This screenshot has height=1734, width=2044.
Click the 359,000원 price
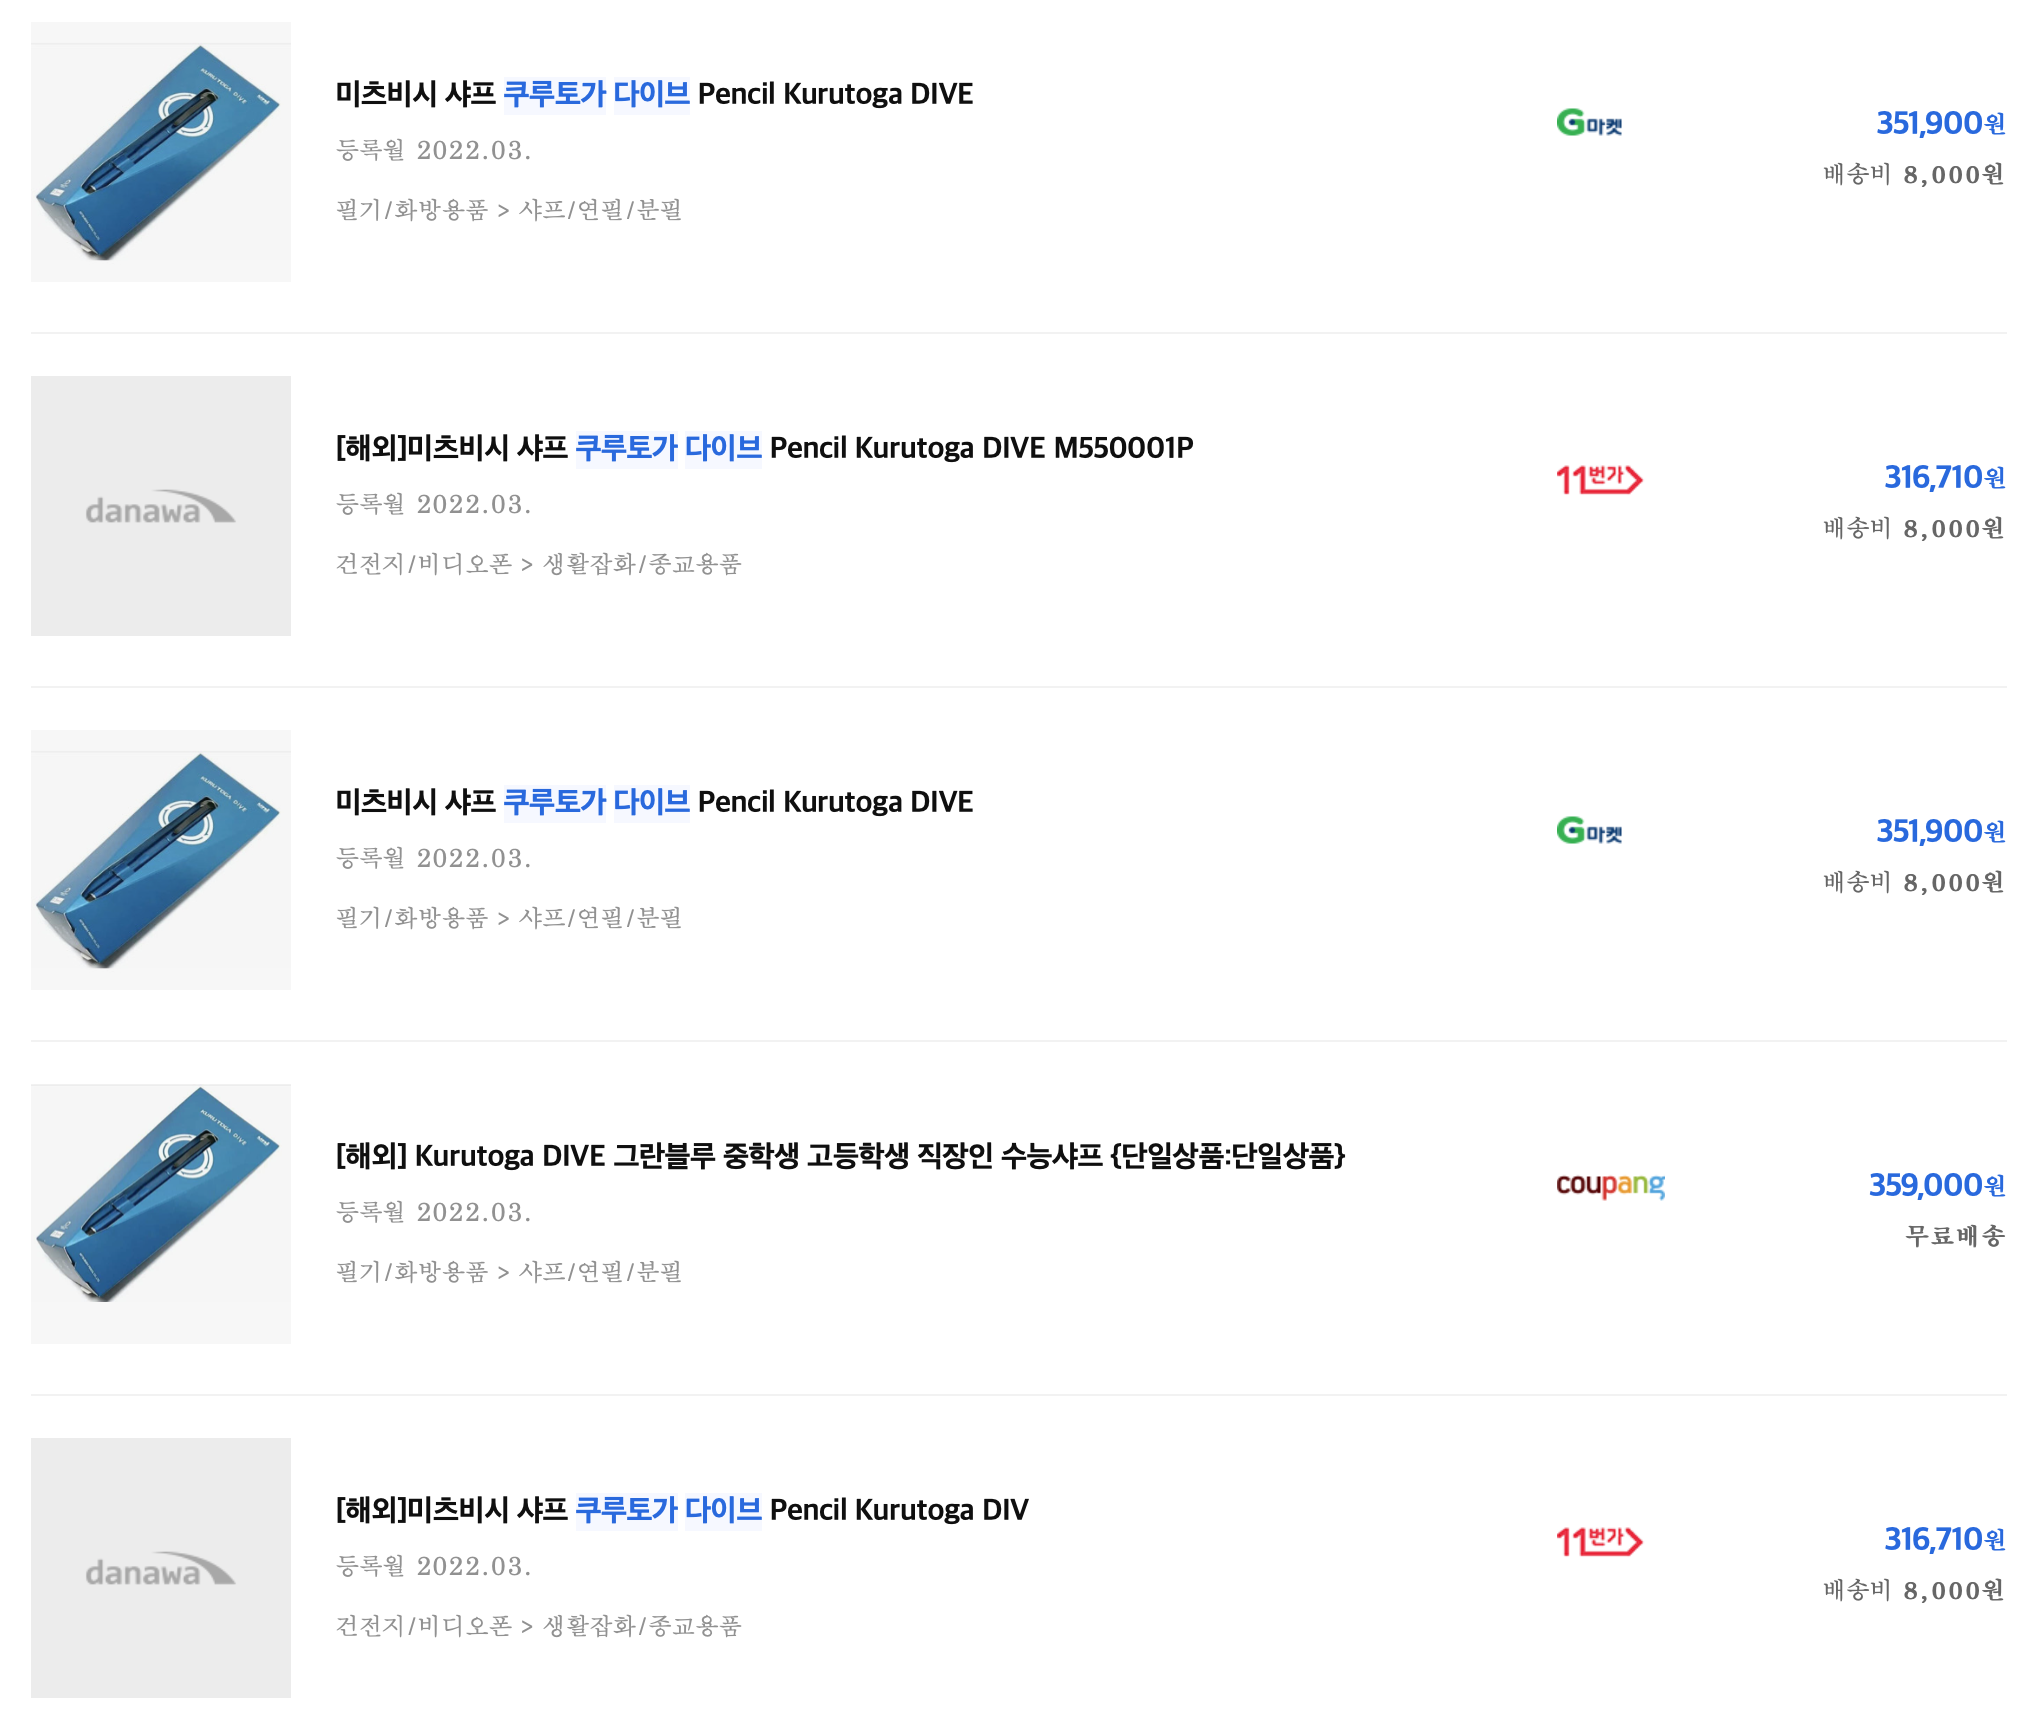click(x=1935, y=1185)
